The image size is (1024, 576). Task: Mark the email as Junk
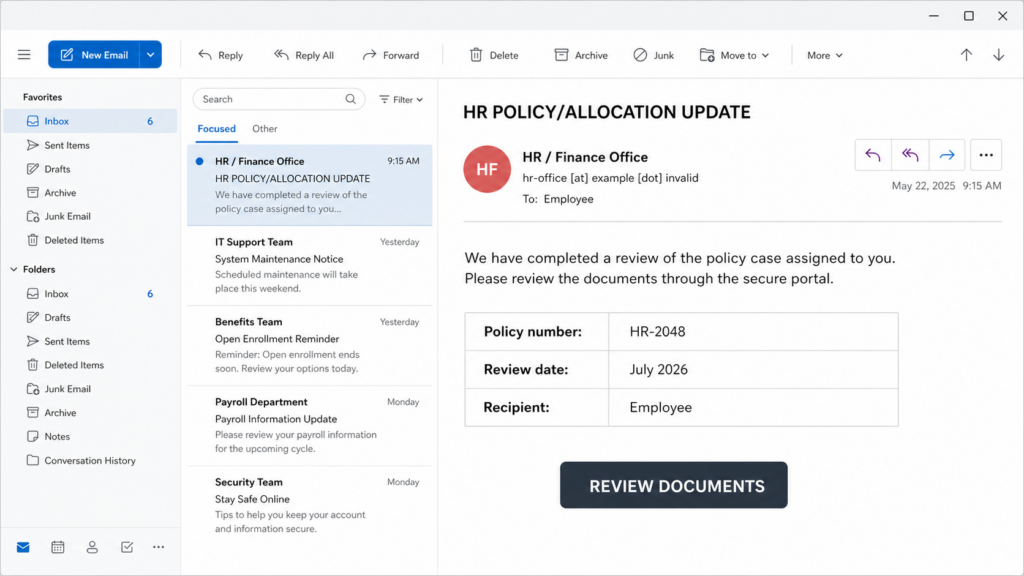pyautogui.click(x=654, y=56)
